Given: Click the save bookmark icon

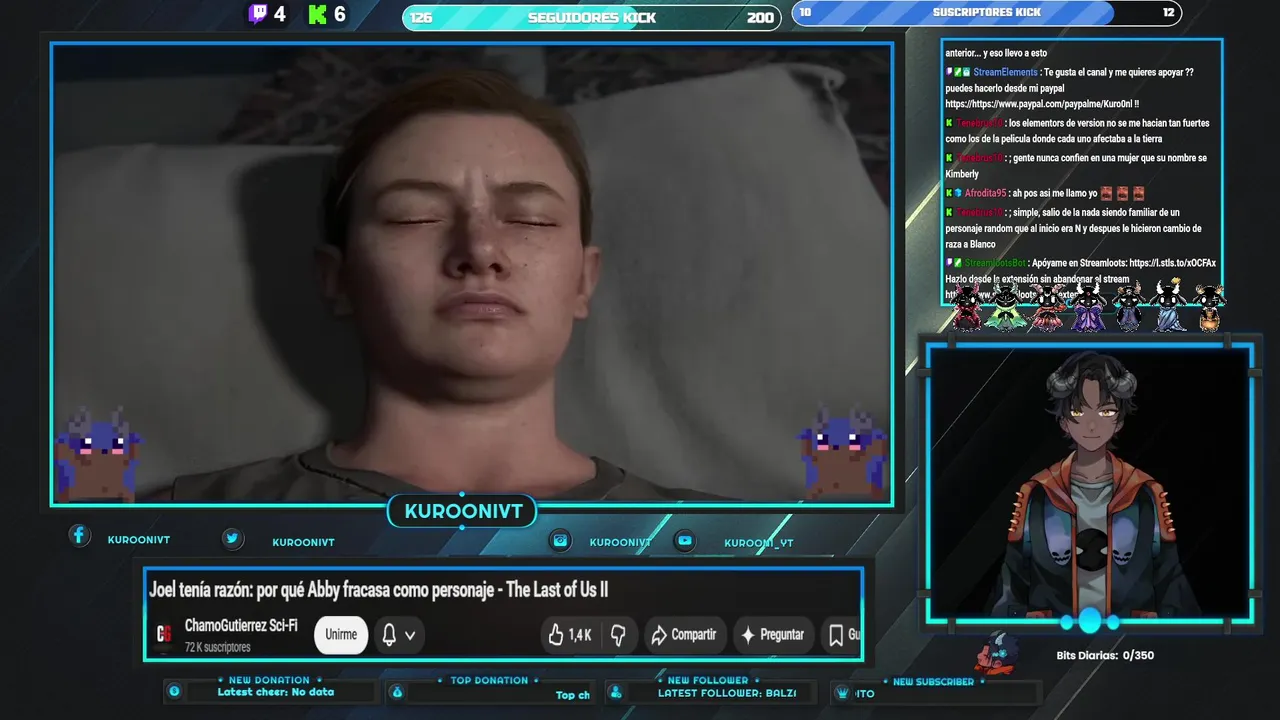Looking at the screenshot, I should coord(836,634).
